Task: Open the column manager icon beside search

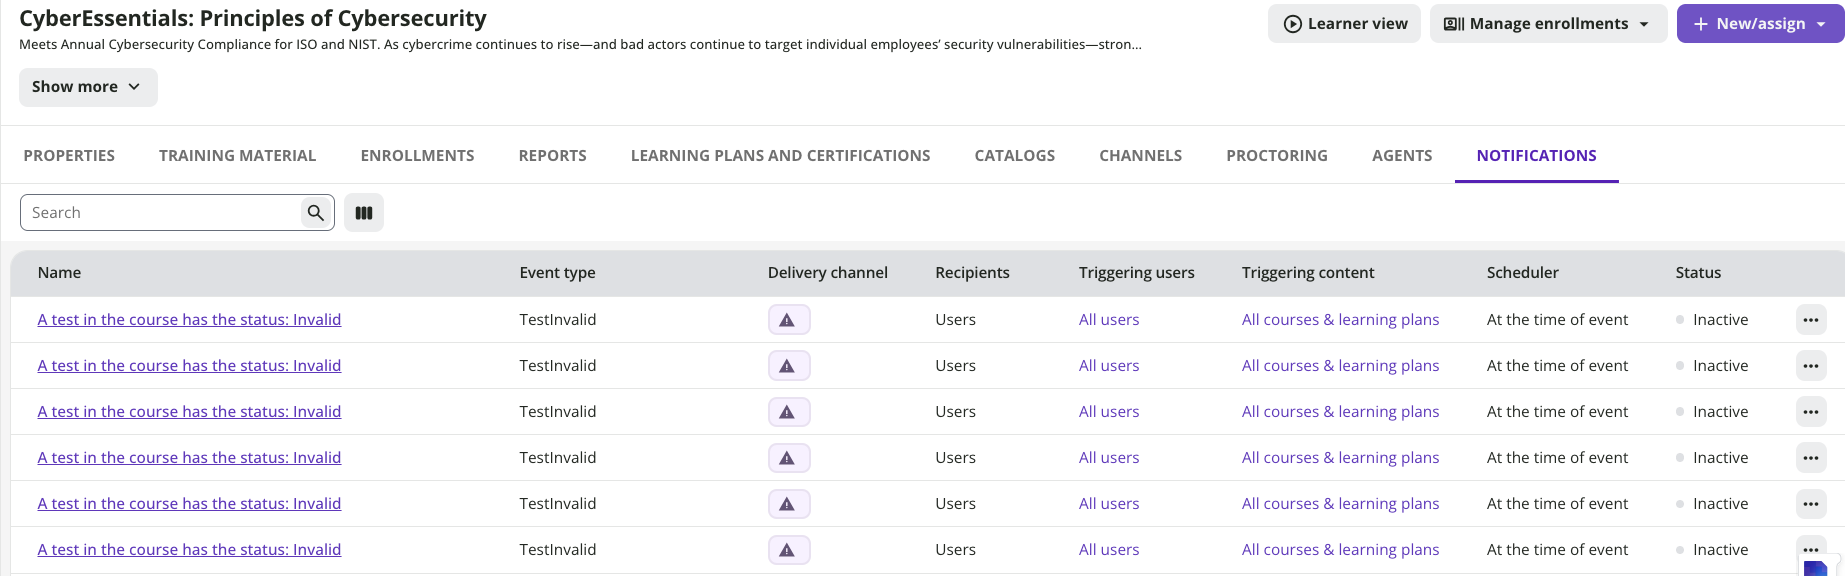Action: (364, 213)
